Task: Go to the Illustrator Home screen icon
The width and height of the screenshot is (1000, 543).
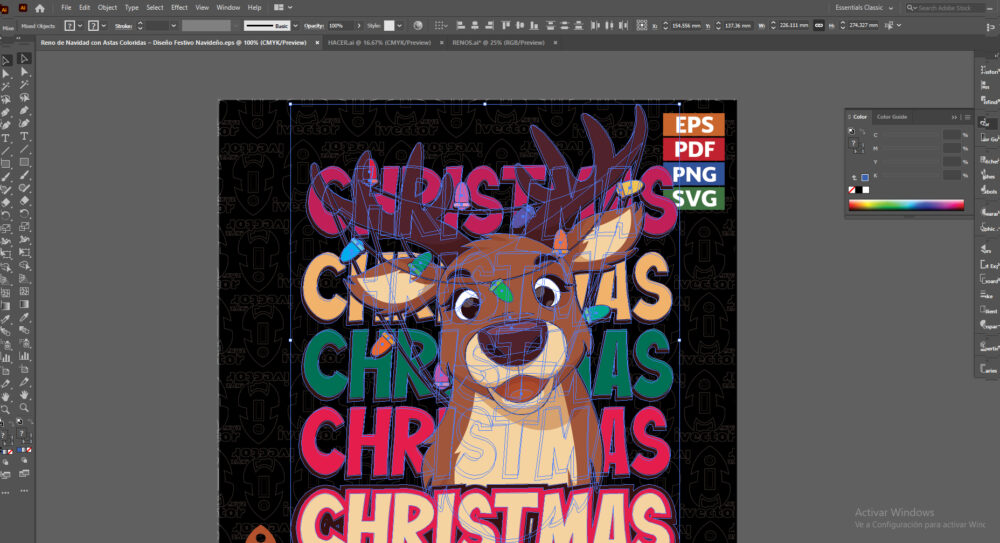Action: coord(40,8)
